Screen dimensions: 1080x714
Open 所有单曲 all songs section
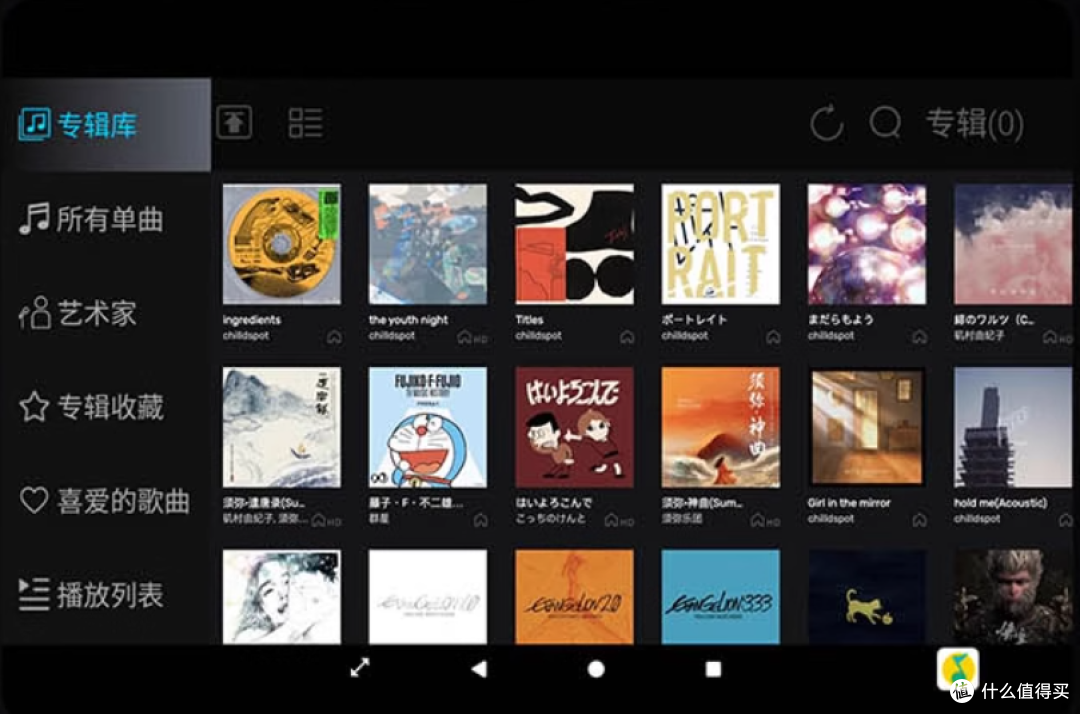[x=92, y=219]
